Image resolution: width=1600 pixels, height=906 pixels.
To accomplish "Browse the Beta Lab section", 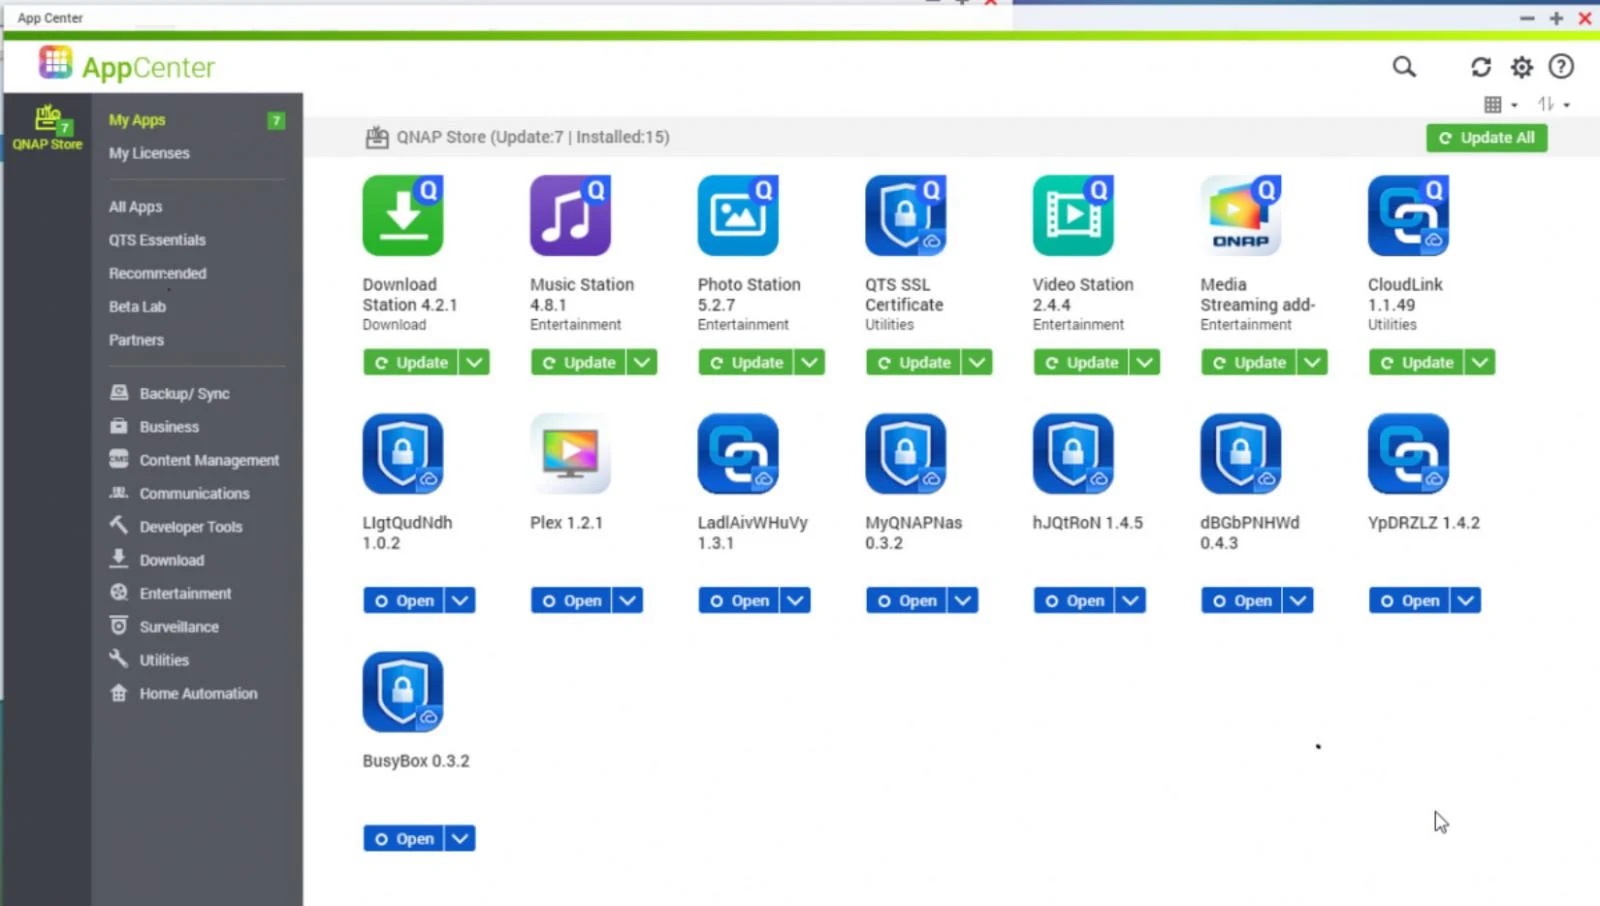I will [x=137, y=307].
